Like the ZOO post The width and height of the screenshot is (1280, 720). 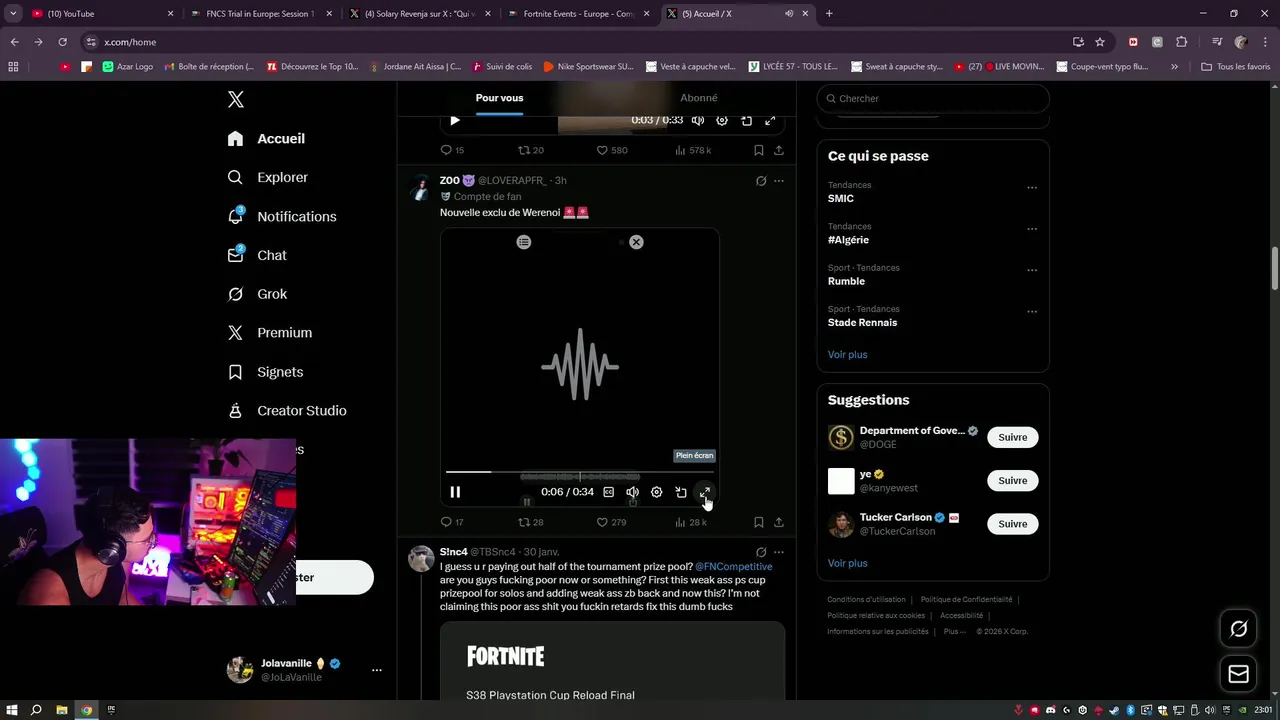pos(611,522)
